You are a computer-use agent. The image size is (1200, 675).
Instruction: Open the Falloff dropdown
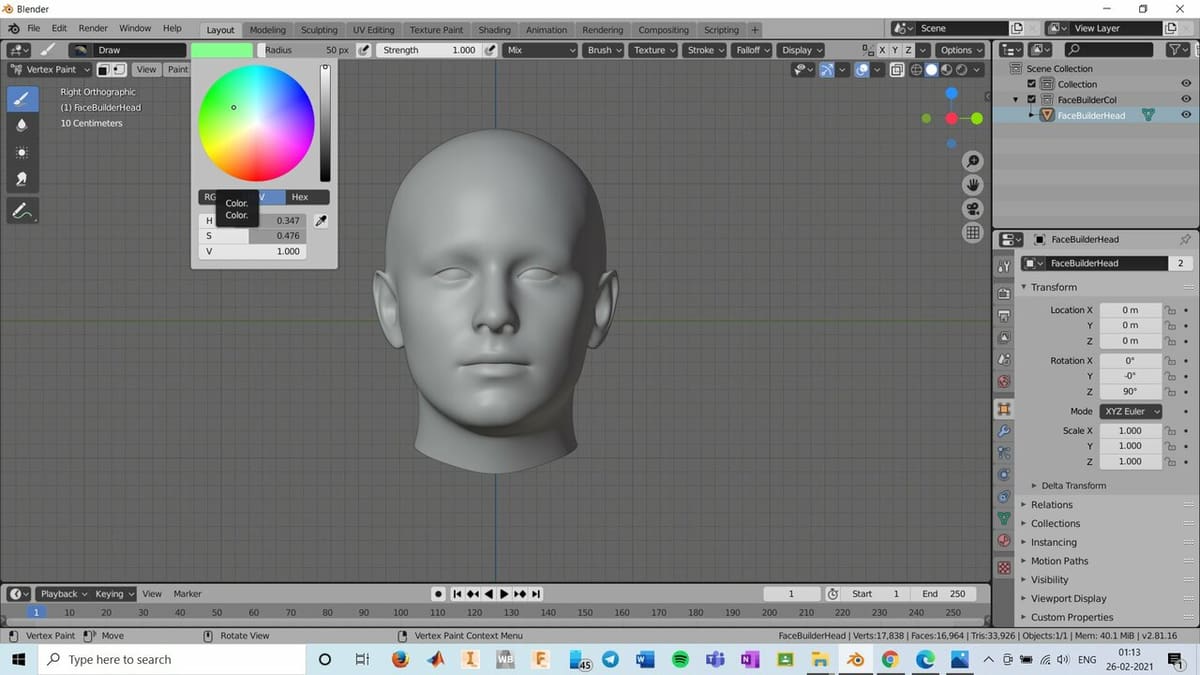752,50
